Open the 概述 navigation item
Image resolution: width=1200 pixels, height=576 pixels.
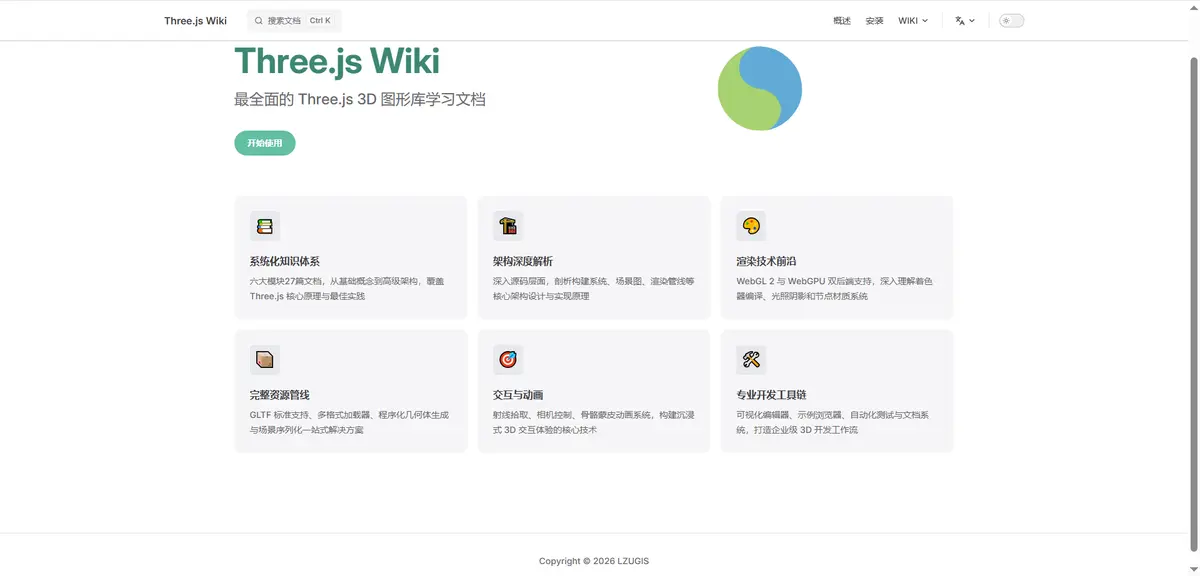841,20
